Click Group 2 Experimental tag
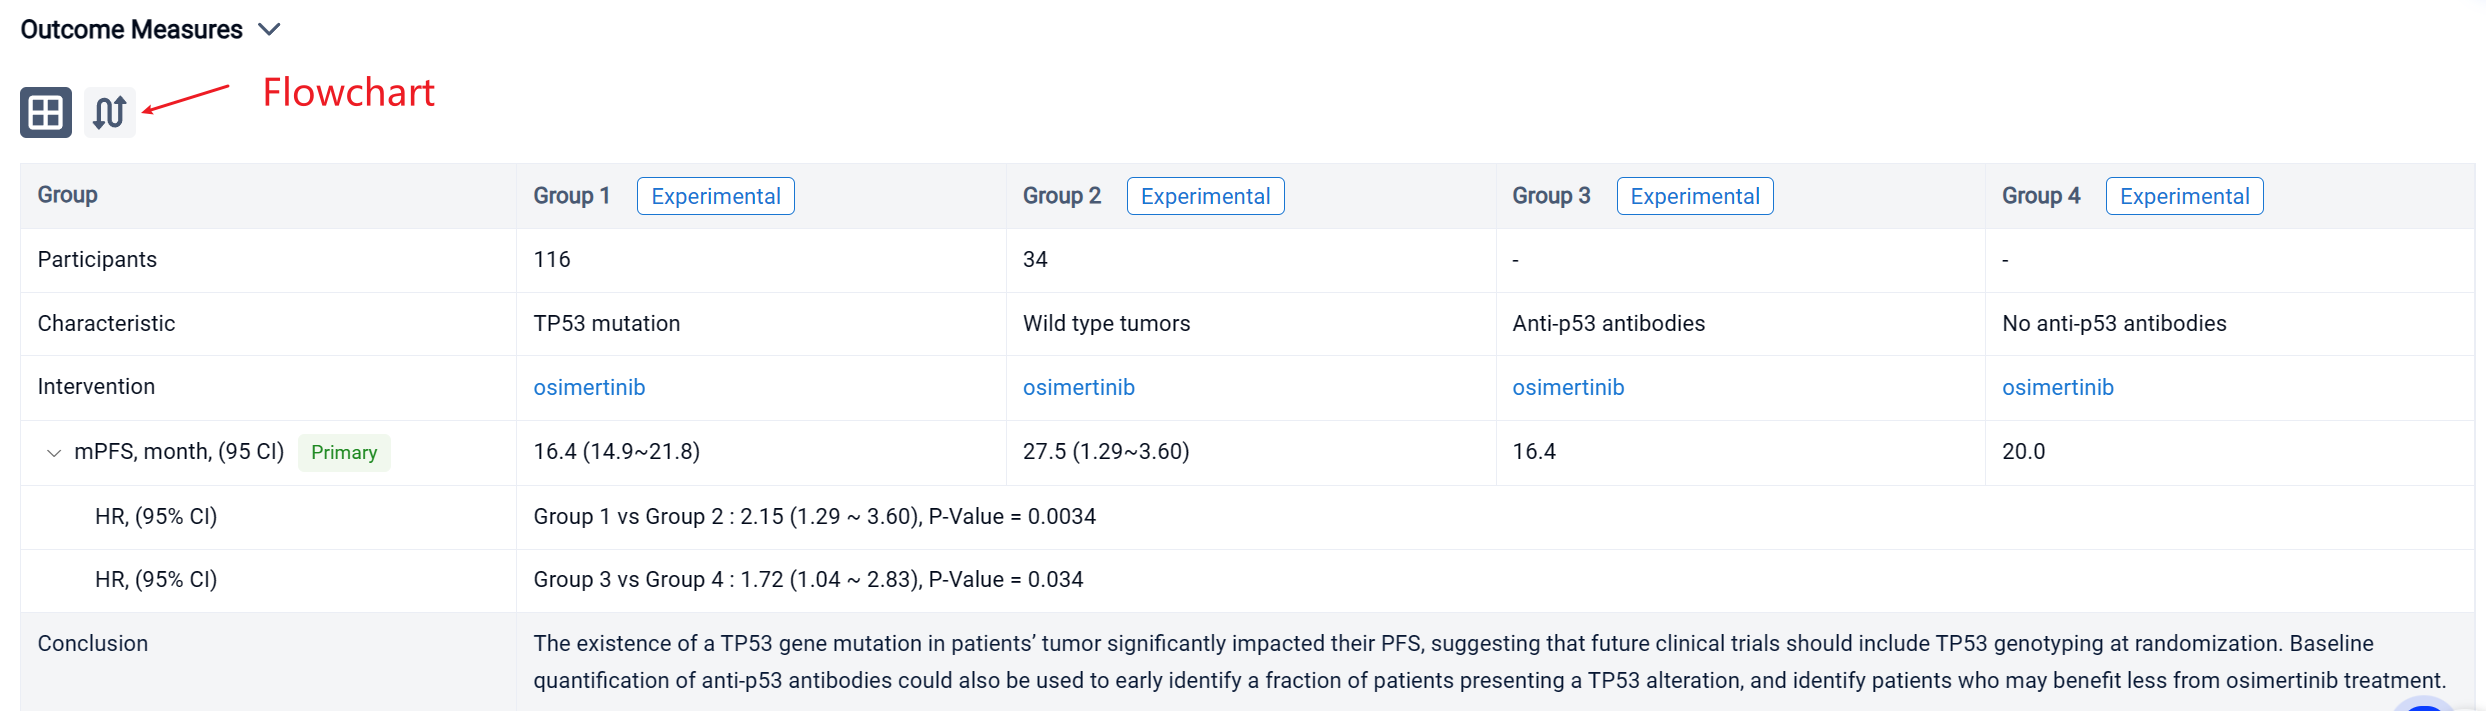2486x711 pixels. (1205, 197)
